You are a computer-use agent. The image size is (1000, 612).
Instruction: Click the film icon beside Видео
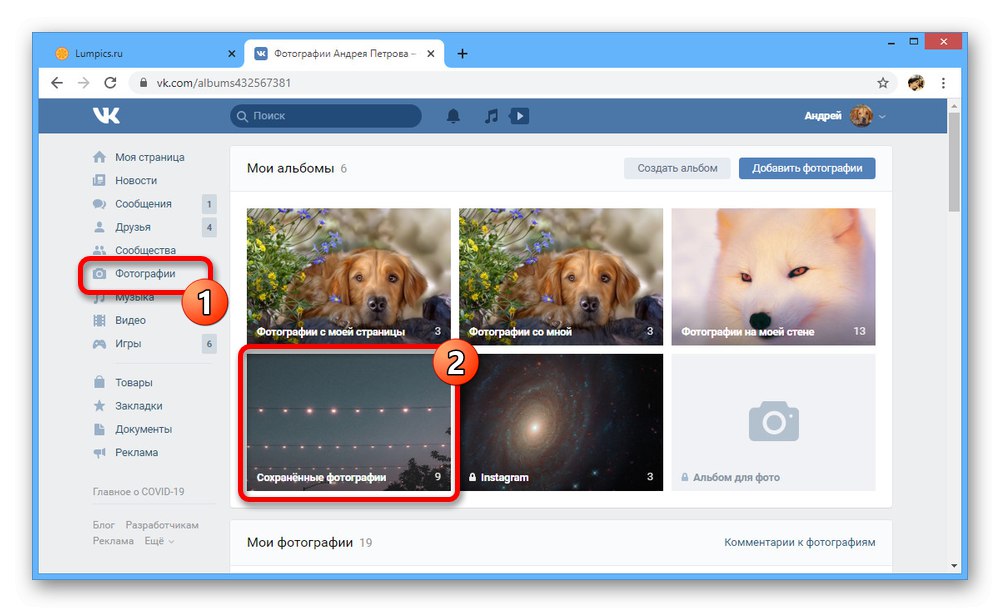point(99,320)
